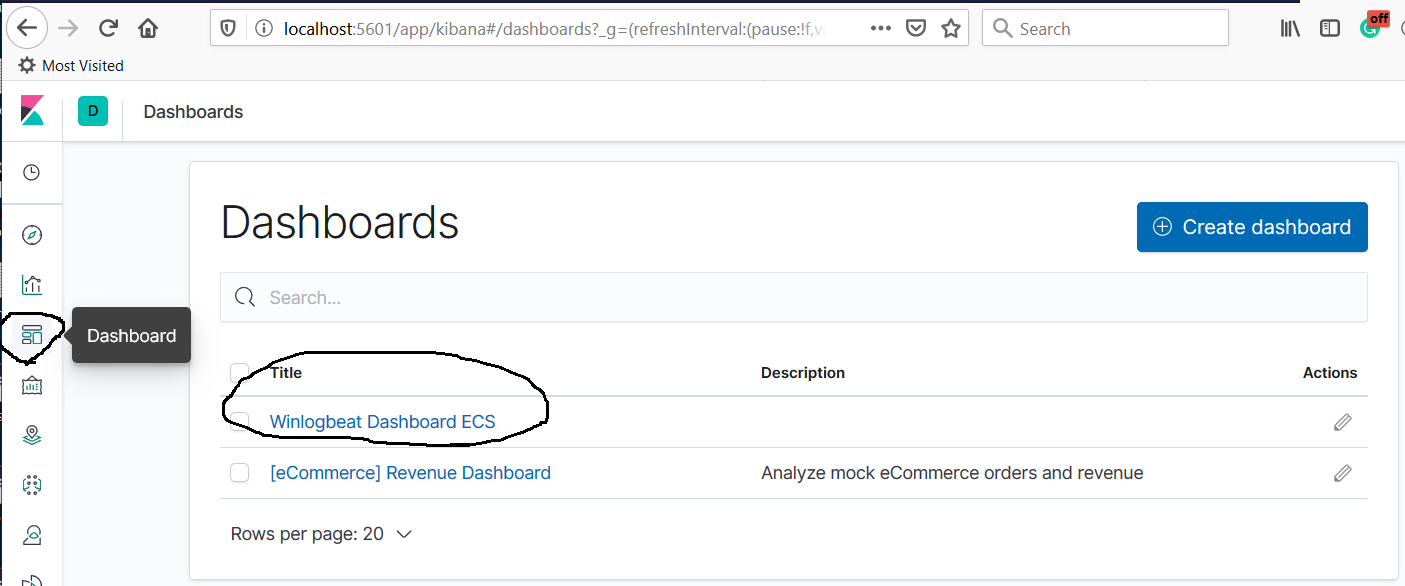Viewport: 1405px width, 586px height.
Task: Select all dashboards header checkbox
Action: (239, 373)
